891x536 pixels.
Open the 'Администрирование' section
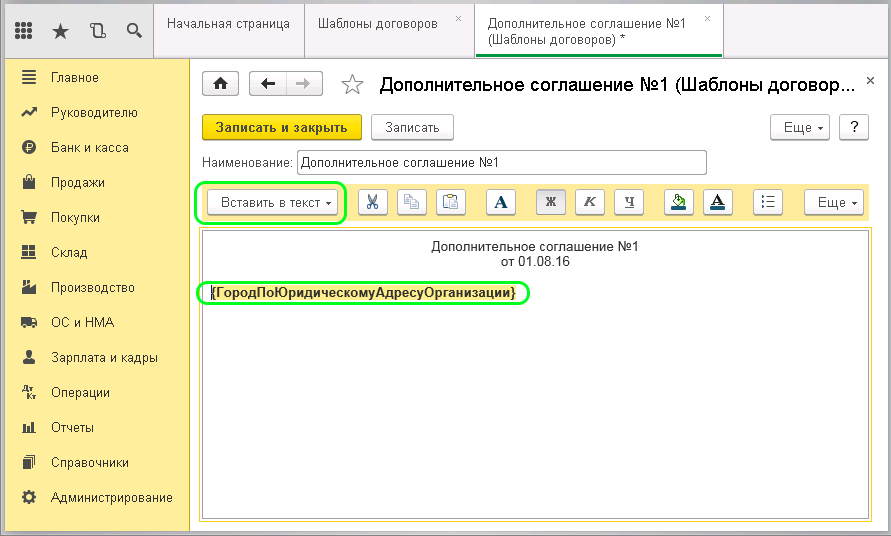(97, 497)
